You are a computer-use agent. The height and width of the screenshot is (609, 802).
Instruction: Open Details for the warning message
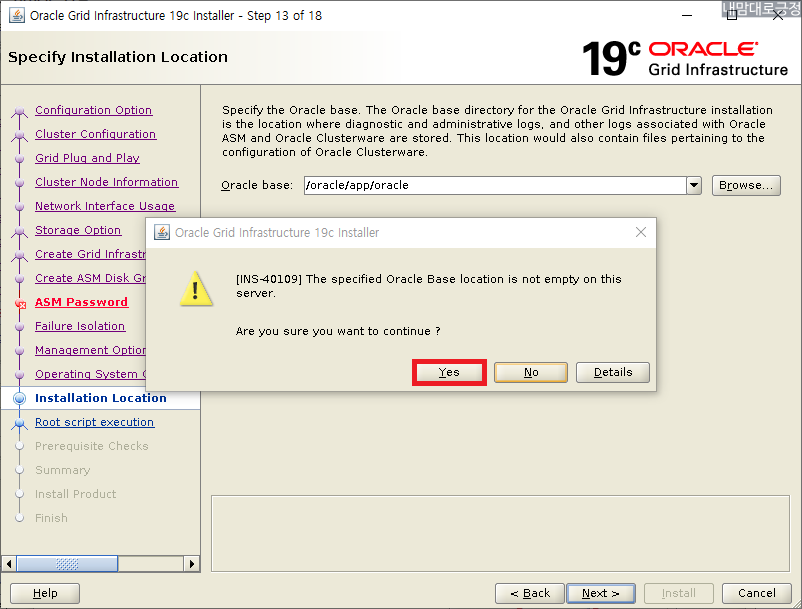pyautogui.click(x=613, y=372)
